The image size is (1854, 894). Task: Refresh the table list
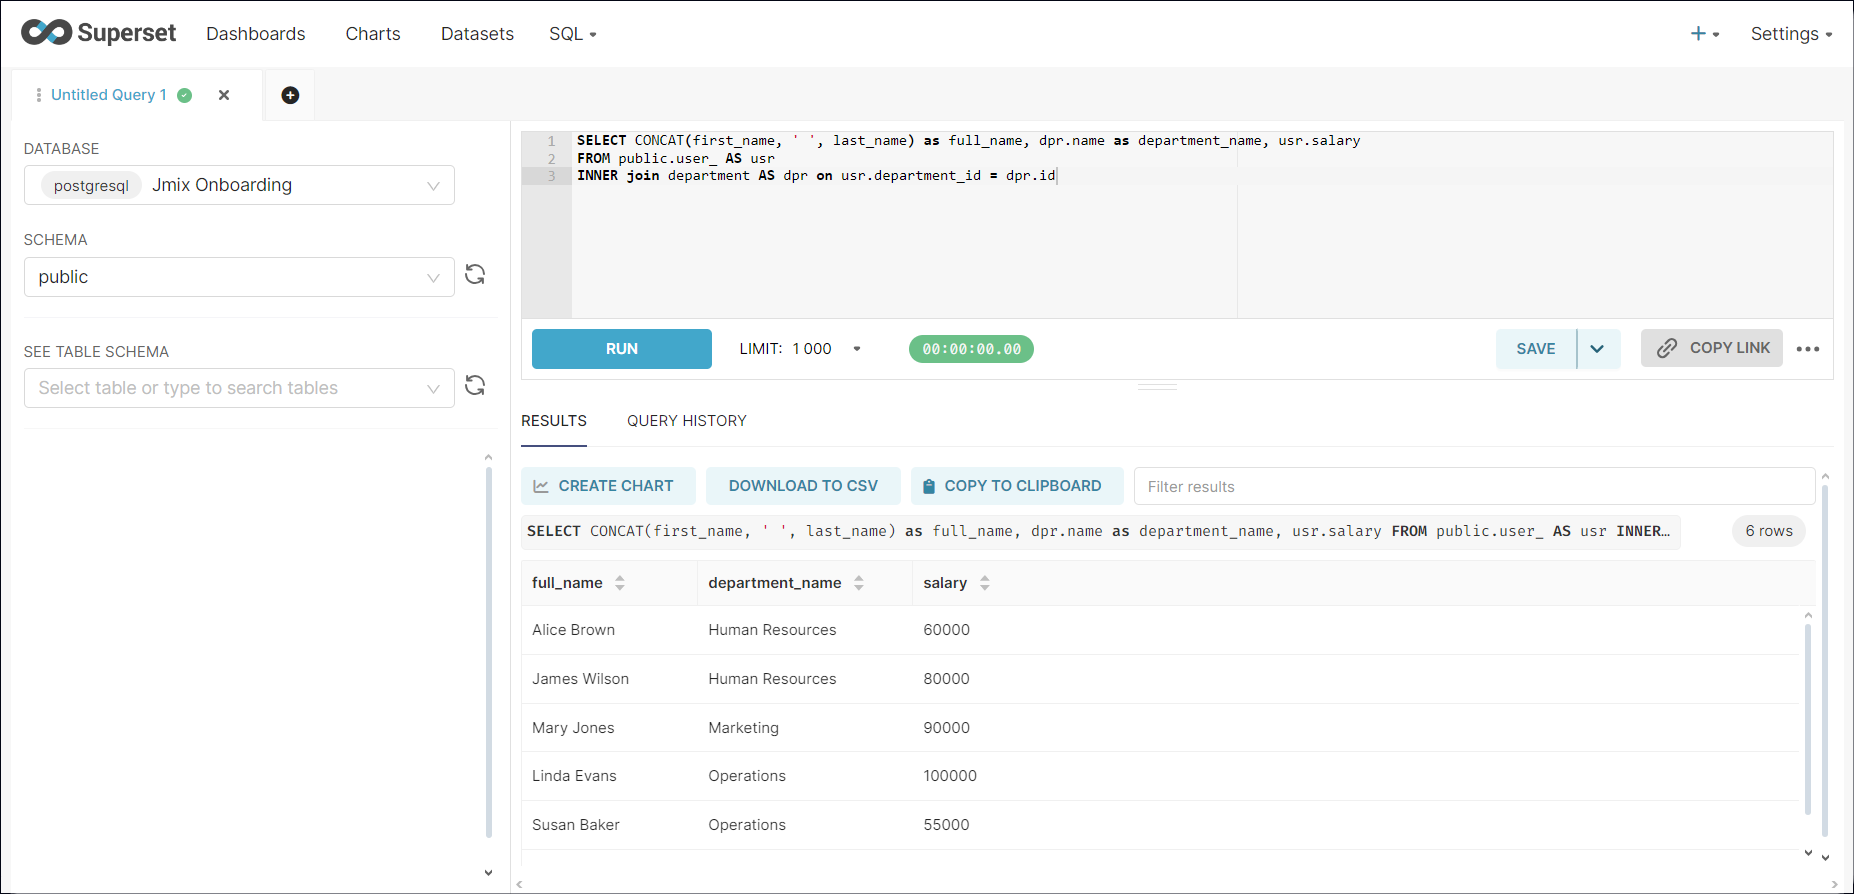[x=475, y=386]
